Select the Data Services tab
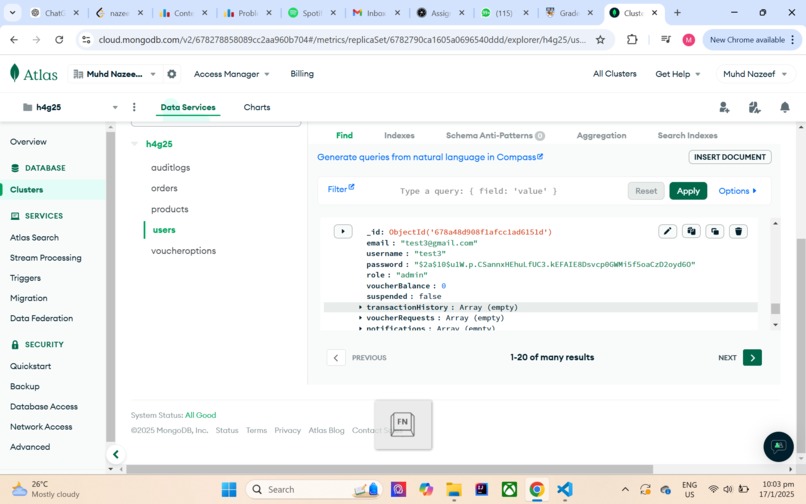The image size is (806, 504). (188, 107)
